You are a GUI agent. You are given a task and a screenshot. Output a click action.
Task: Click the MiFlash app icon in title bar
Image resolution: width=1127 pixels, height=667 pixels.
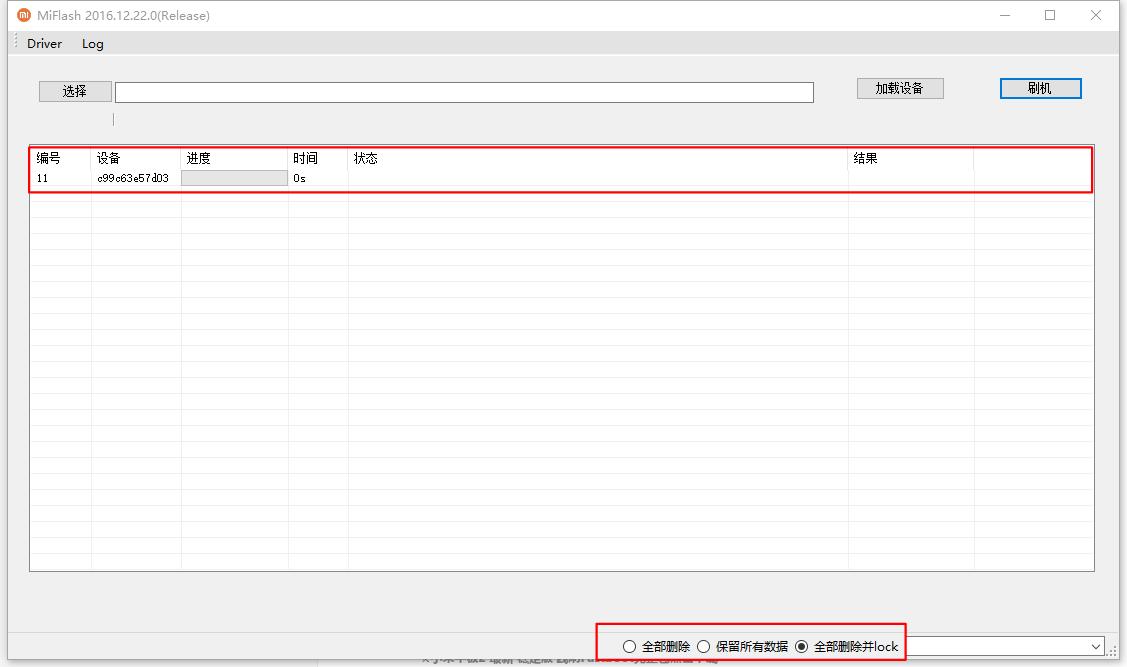(24, 15)
